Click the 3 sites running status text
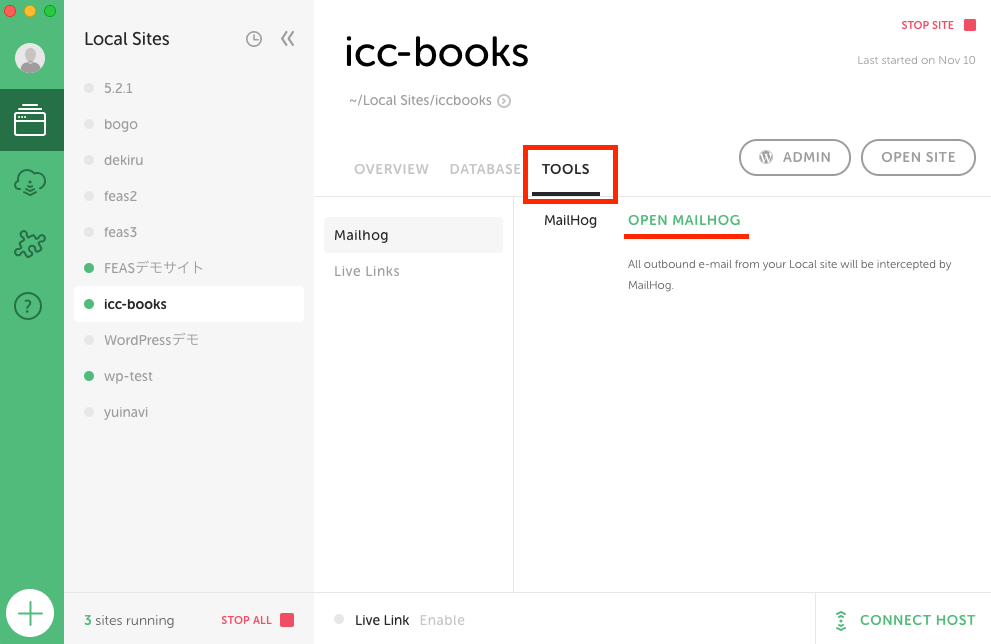 coord(129,621)
